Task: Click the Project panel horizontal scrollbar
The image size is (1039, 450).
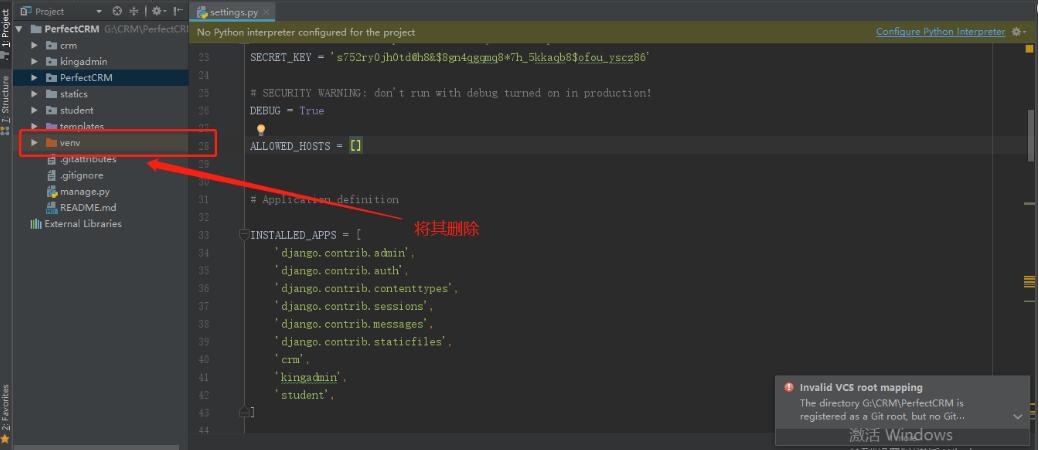Action: pos(96,447)
